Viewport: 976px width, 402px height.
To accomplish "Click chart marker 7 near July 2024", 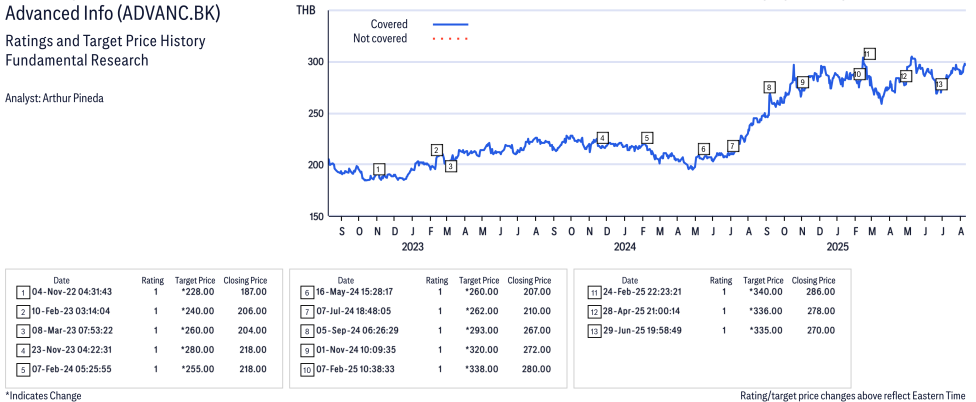I will (x=733, y=146).
